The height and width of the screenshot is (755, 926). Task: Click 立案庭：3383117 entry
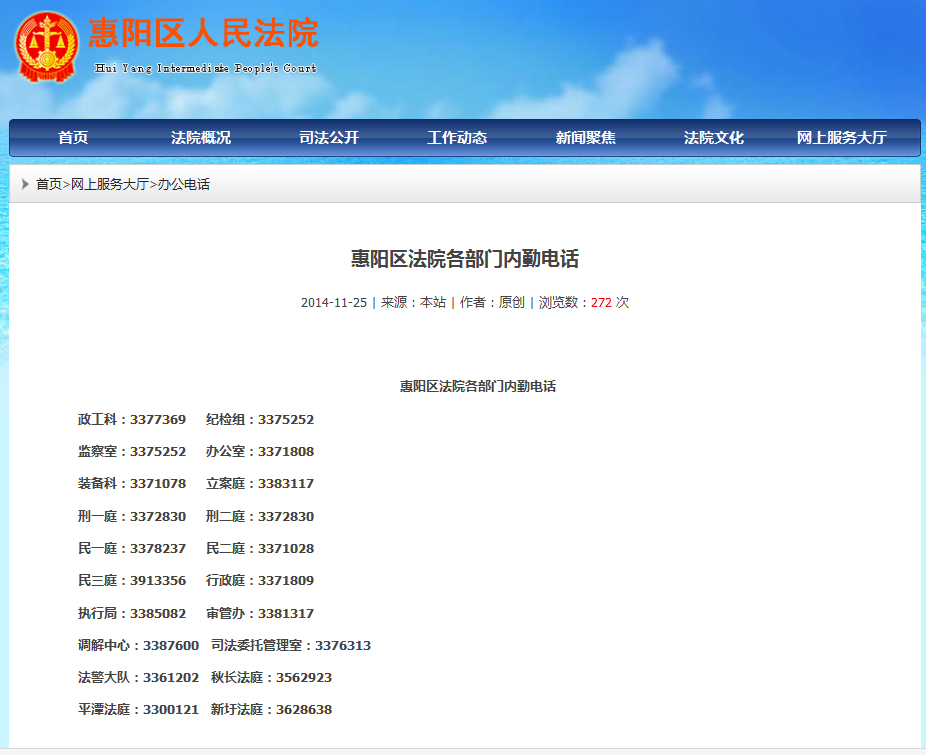pyautogui.click(x=260, y=483)
